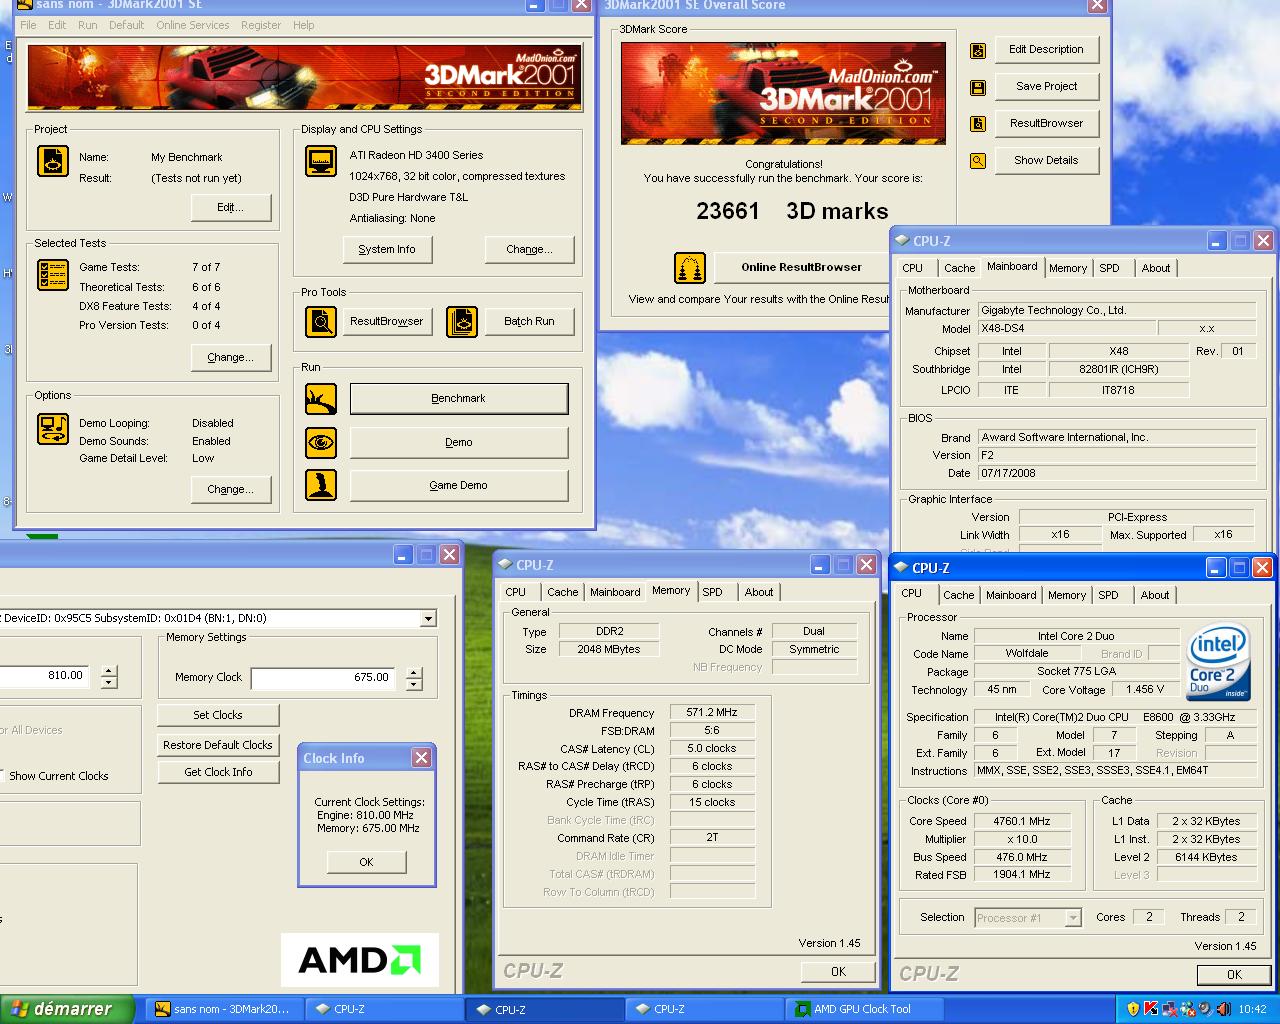The width and height of the screenshot is (1280, 1024).
Task: Click Change... button in Options section
Action: tap(231, 489)
